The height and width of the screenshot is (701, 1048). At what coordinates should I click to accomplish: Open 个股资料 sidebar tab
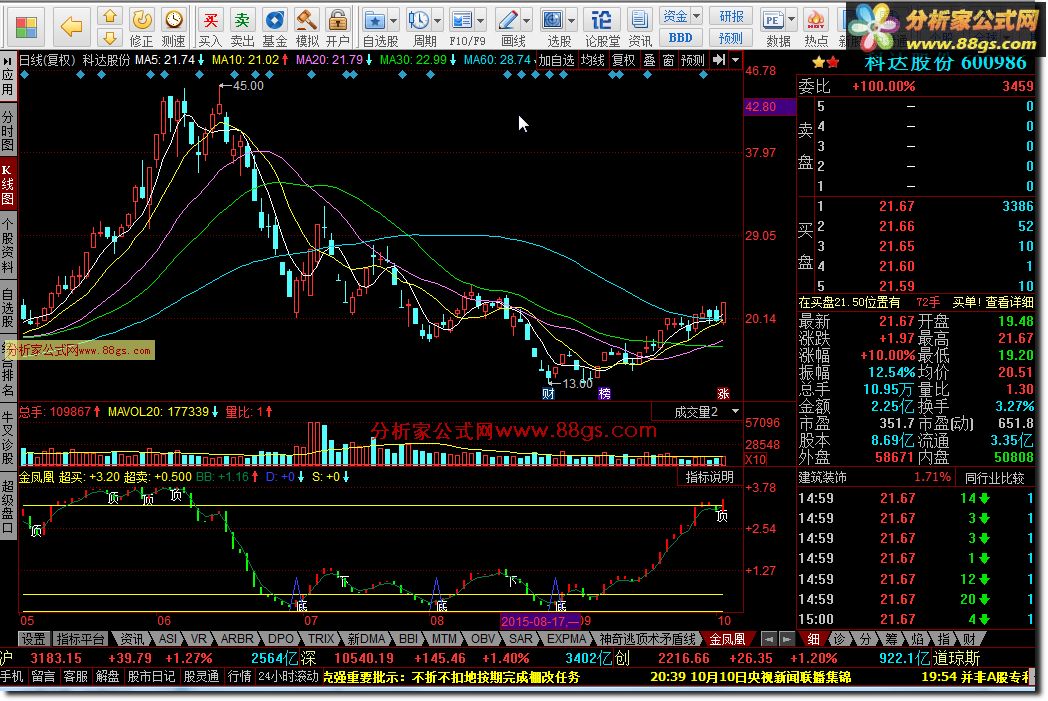7,247
